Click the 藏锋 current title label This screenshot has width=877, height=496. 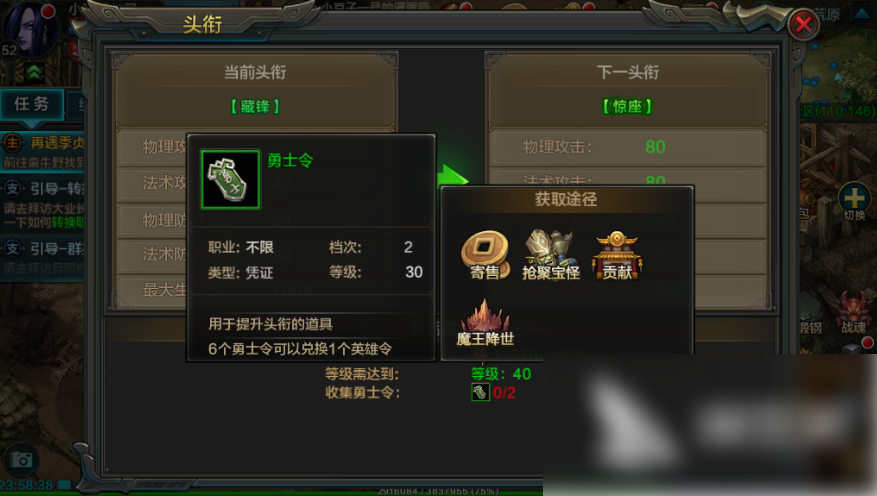(x=255, y=106)
